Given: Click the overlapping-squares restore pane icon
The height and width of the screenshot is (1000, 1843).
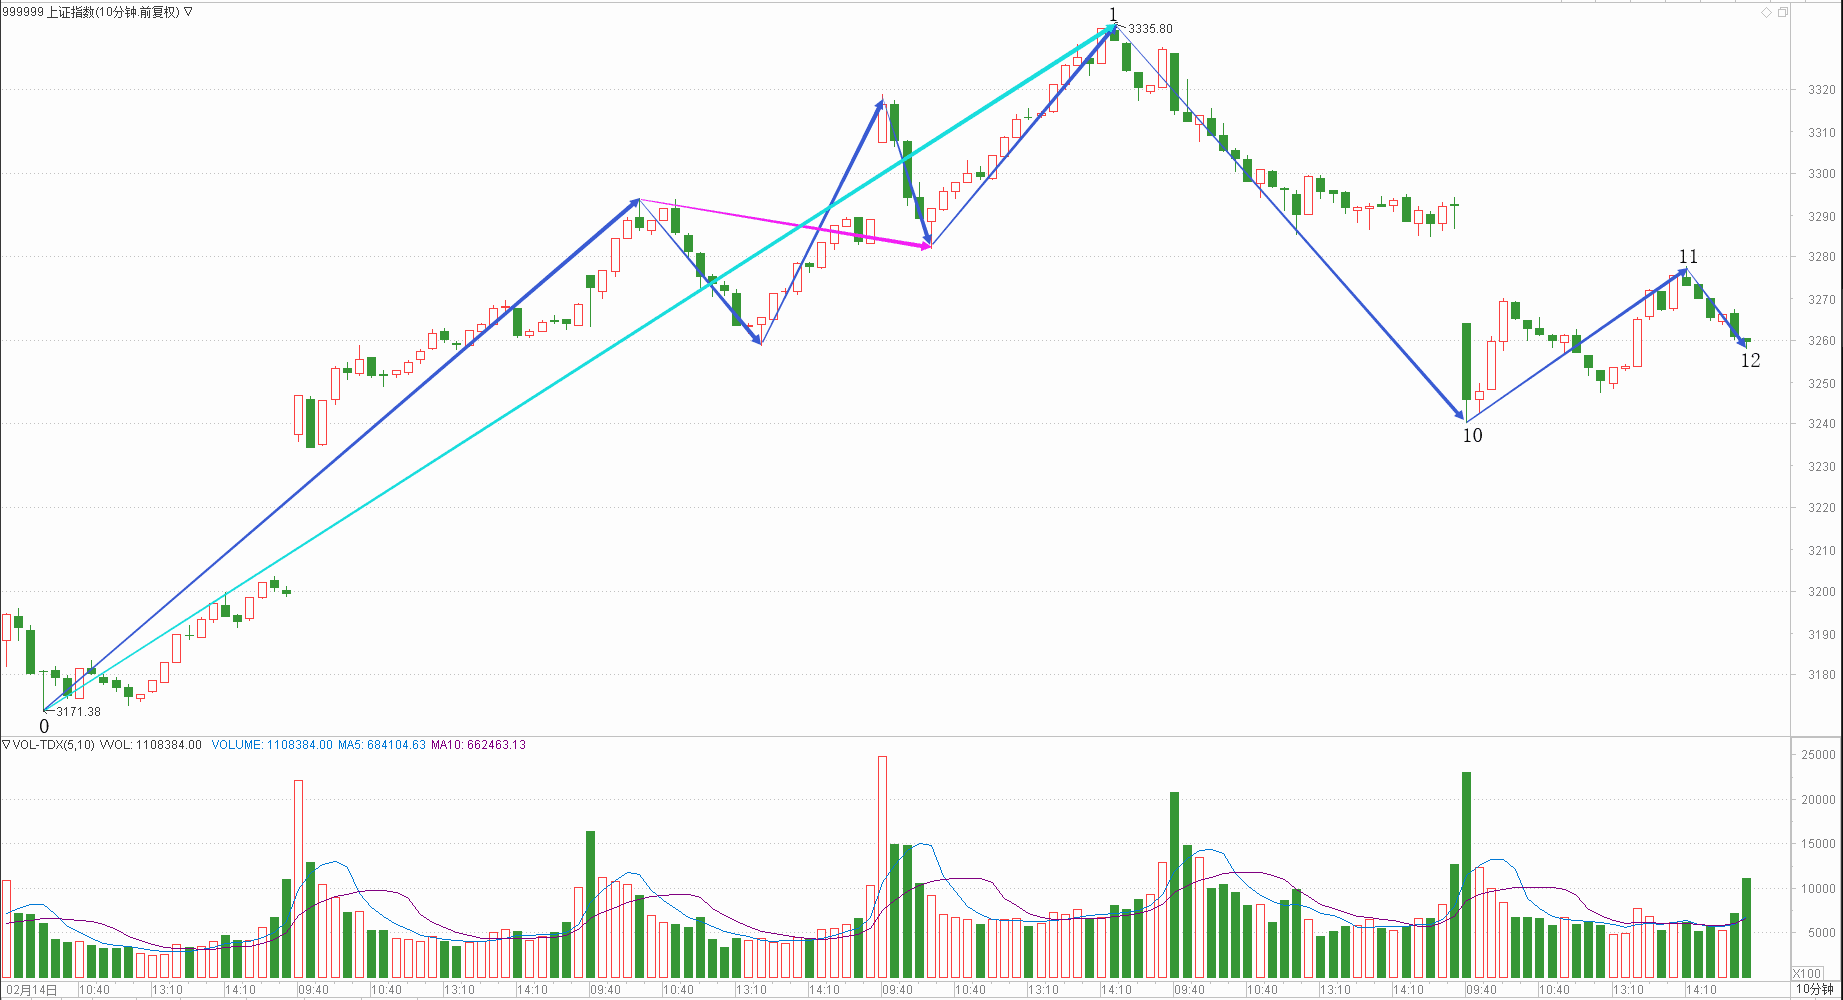Looking at the screenshot, I should 1782,12.
